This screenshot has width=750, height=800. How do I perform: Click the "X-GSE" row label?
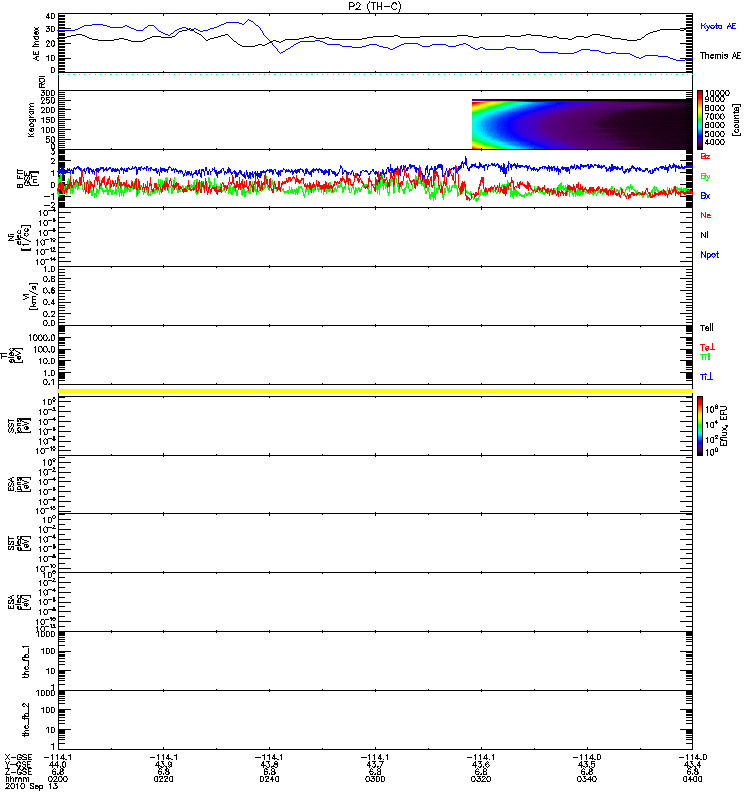(x=18, y=757)
